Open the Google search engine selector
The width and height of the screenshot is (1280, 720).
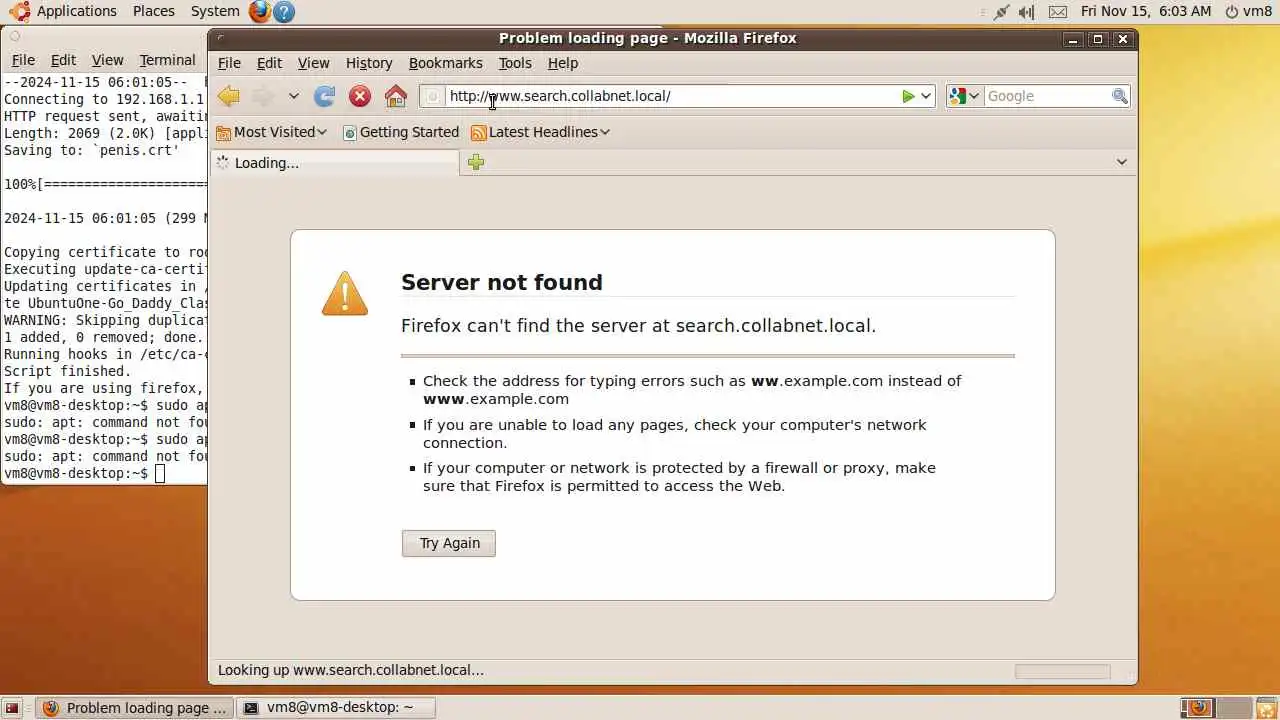[964, 96]
